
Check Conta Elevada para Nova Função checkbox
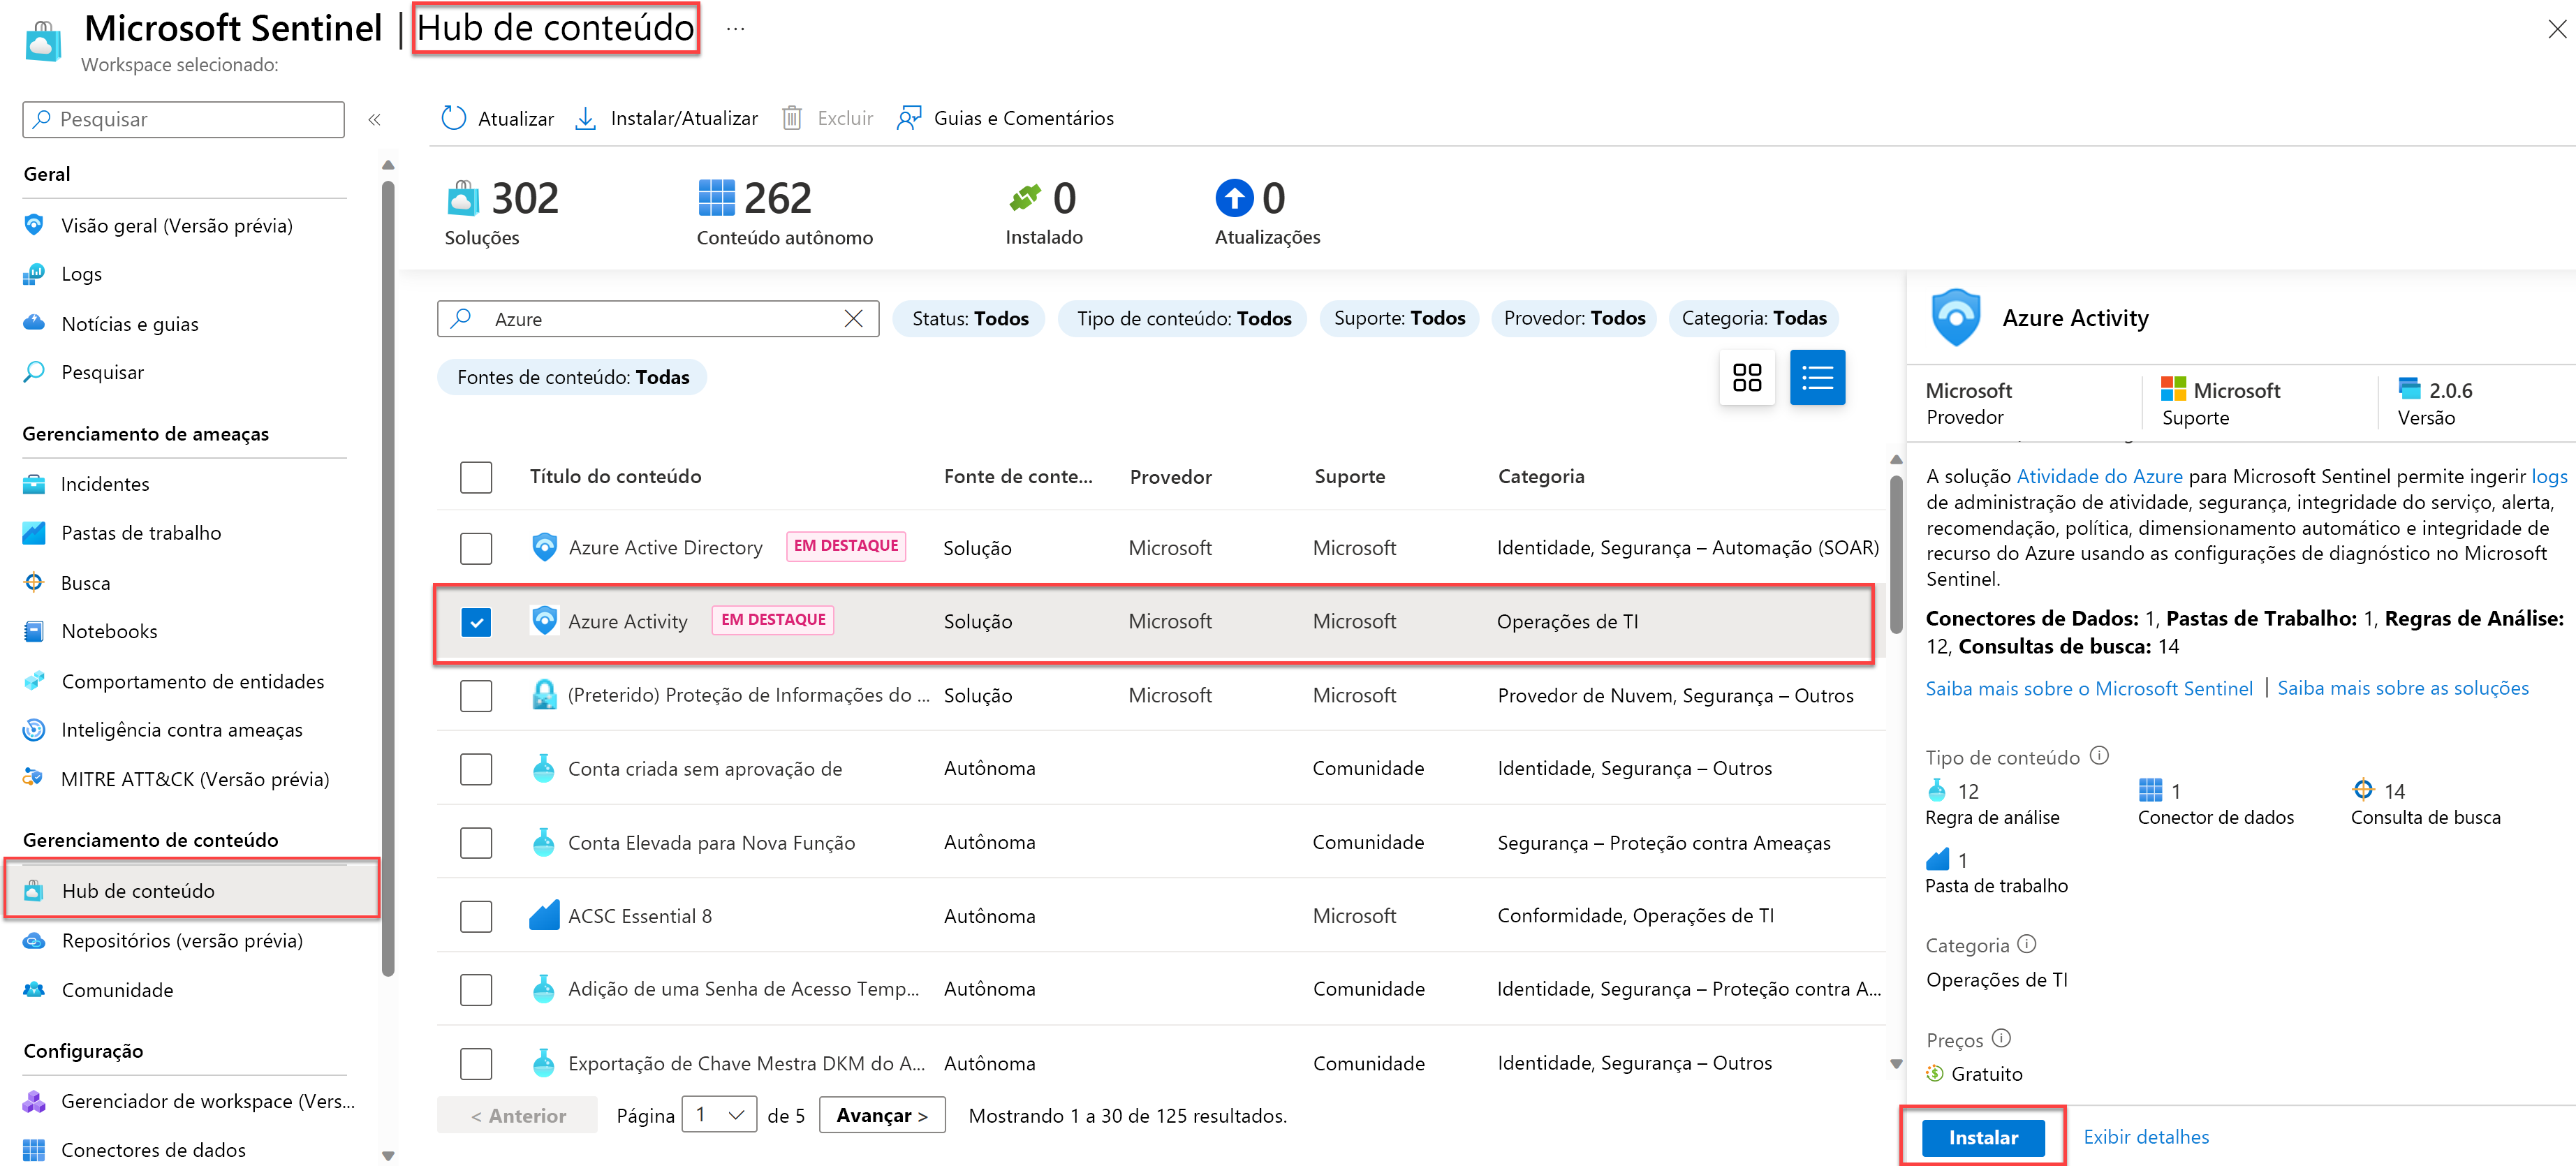point(476,843)
